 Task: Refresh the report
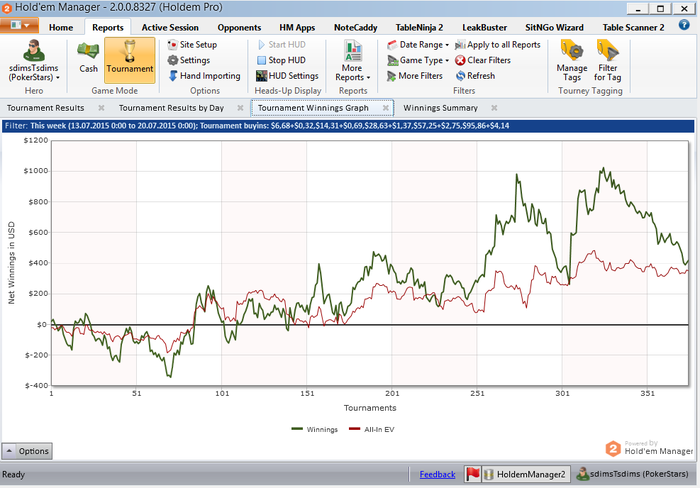[475, 76]
